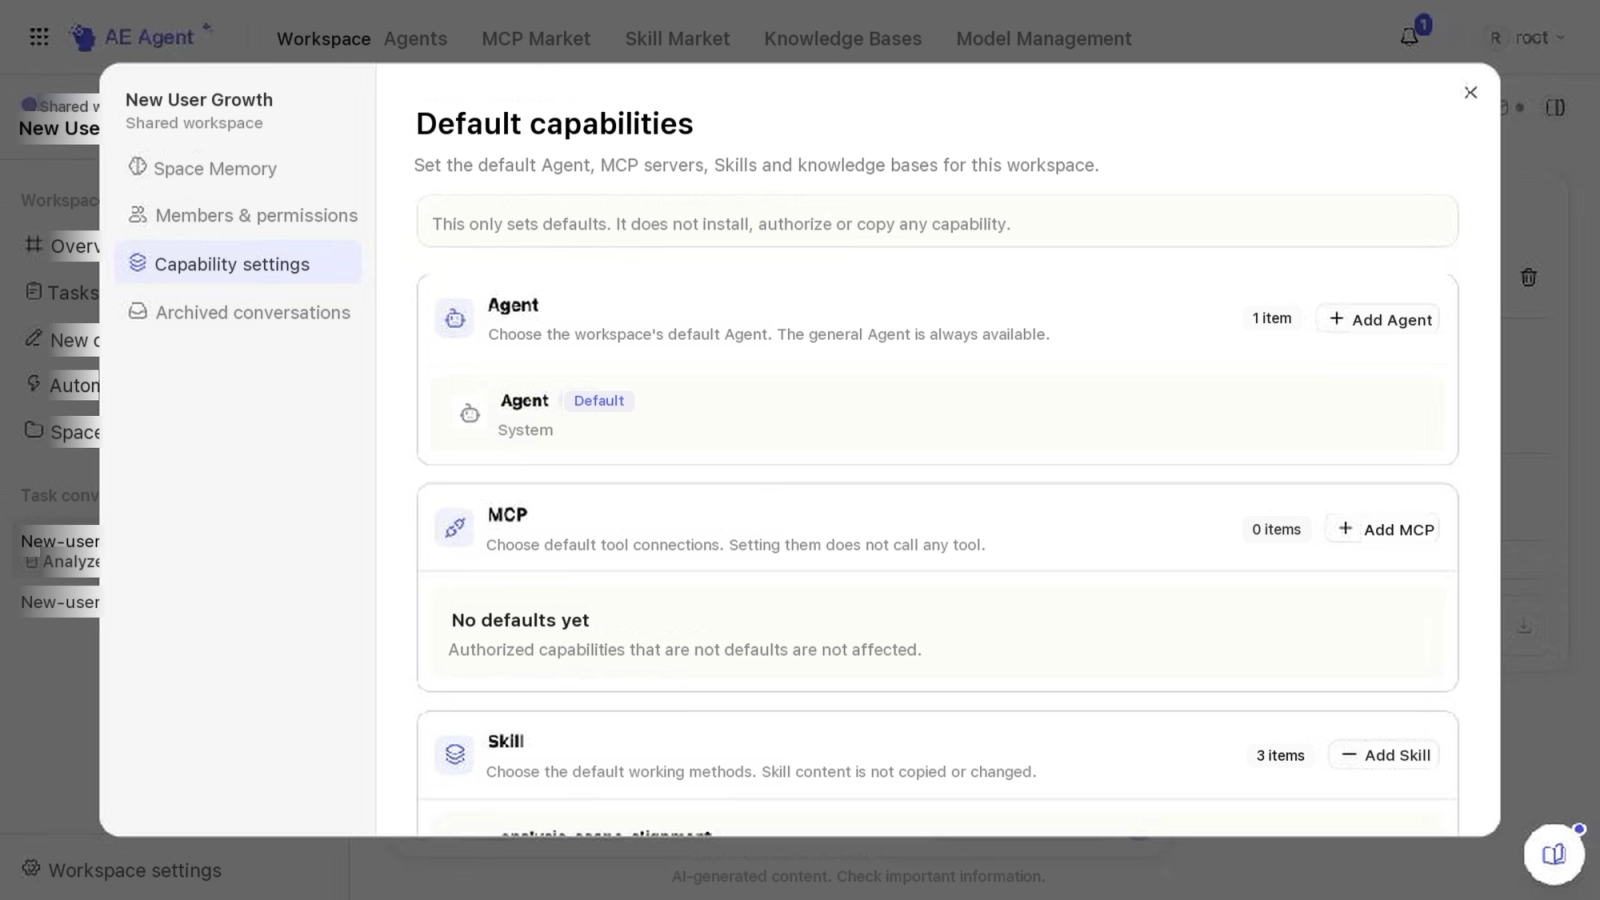1600x900 pixels.
Task: Click the No defaults yet message
Action: [520, 620]
